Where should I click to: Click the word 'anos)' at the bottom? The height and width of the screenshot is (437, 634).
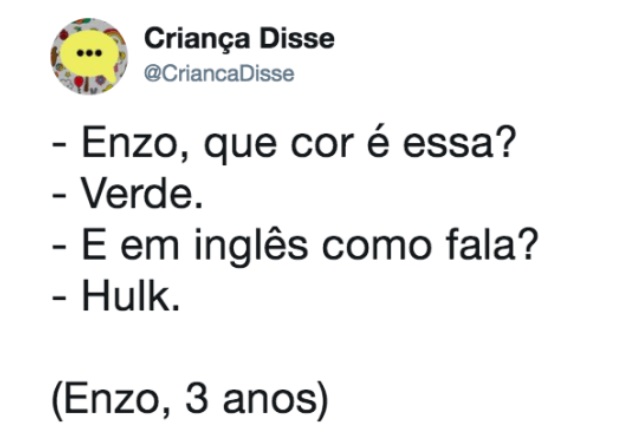point(276,400)
